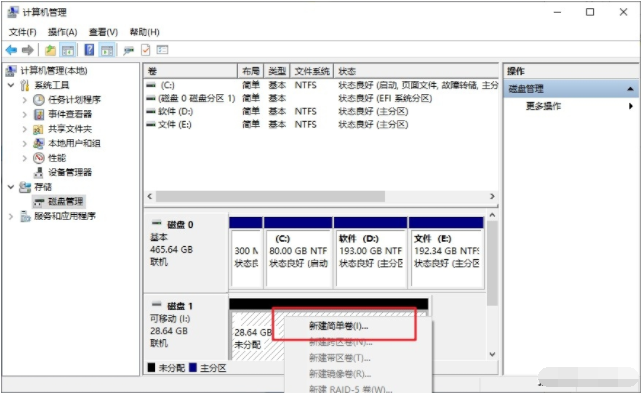Image resolution: width=644 pixels, height=396 pixels.
Task: Select 性能 in tree
Action: 57,158
